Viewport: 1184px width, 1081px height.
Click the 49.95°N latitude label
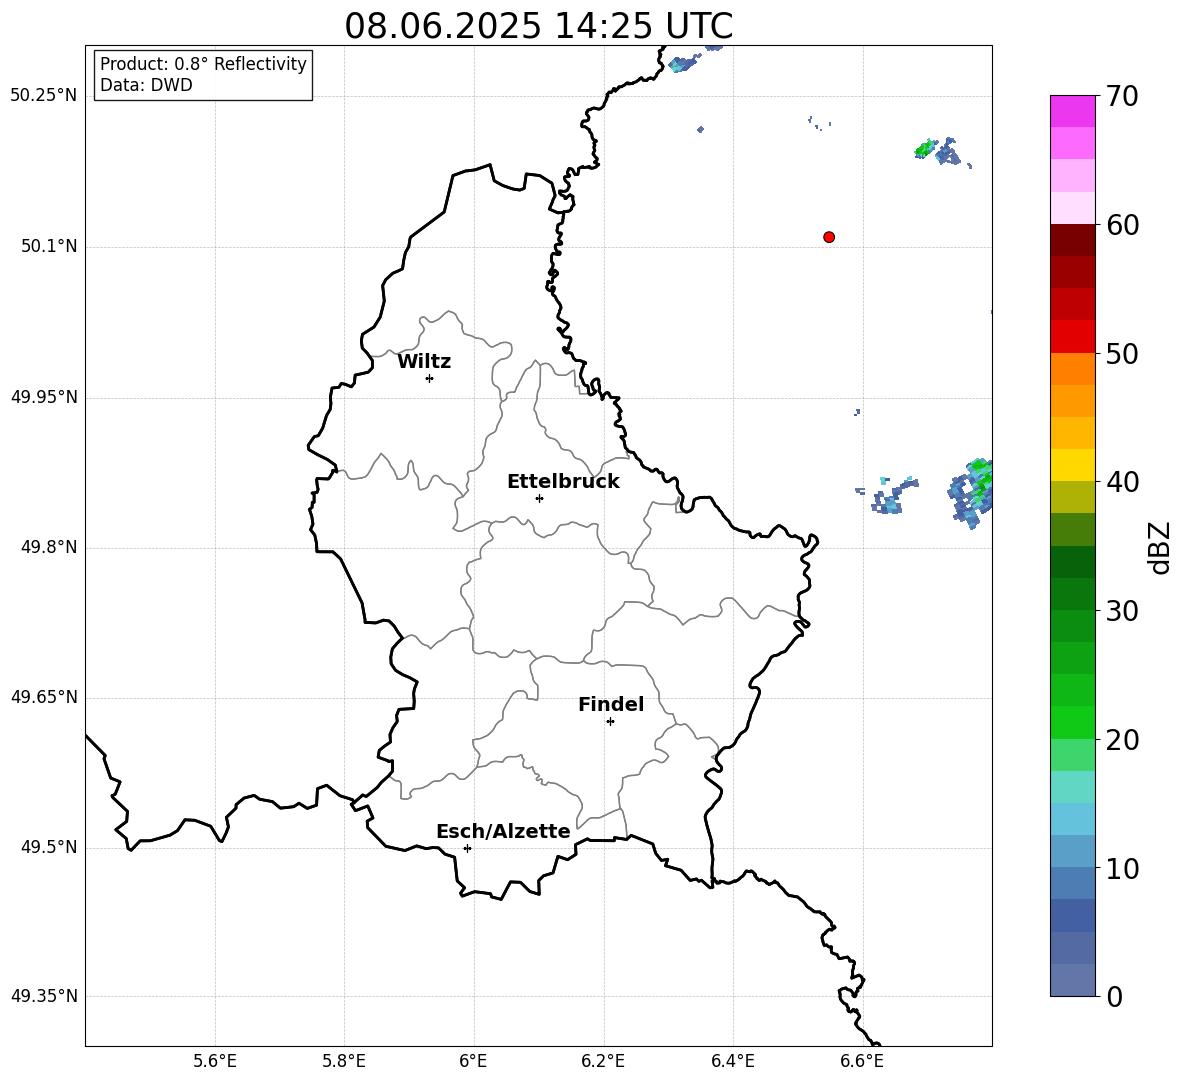pos(44,397)
